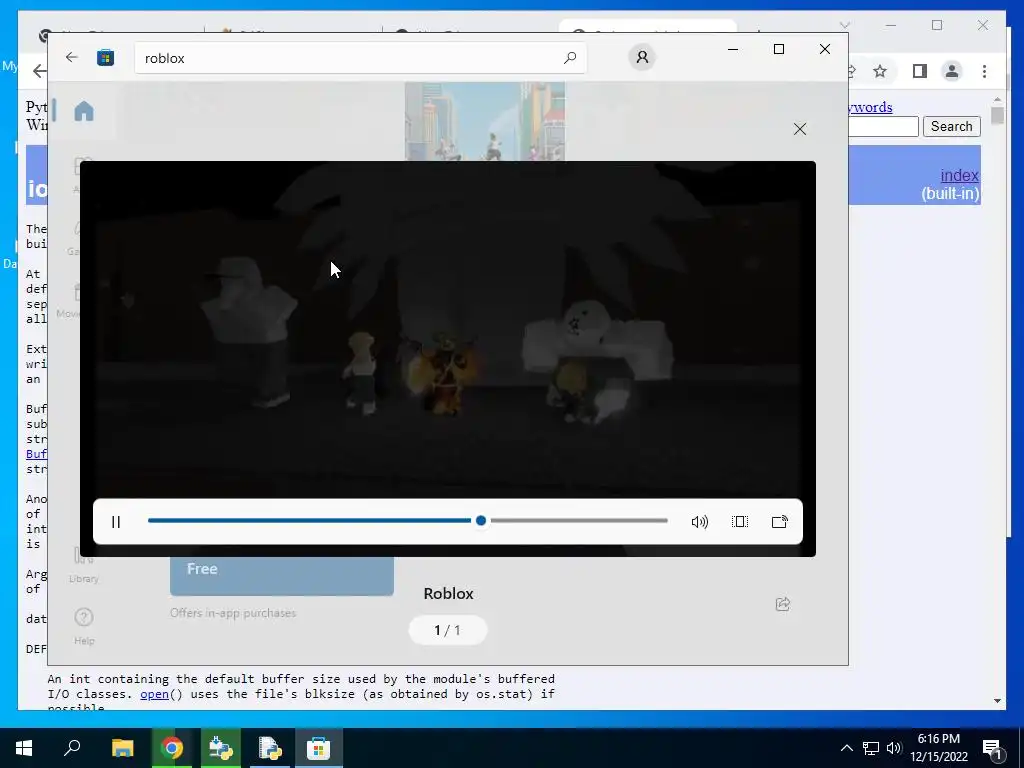This screenshot has height=768, width=1024.
Task: Open notification center in taskbar
Action: [x=993, y=748]
